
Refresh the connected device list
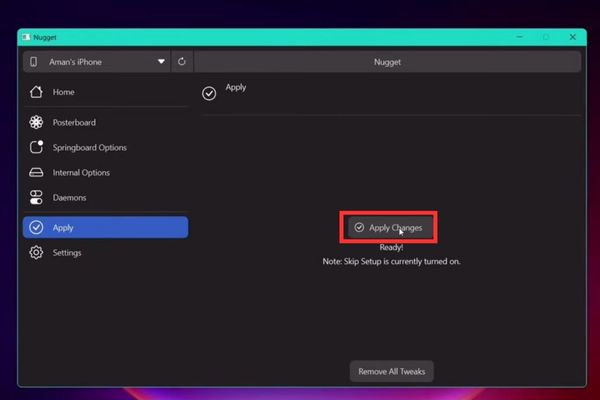point(181,62)
